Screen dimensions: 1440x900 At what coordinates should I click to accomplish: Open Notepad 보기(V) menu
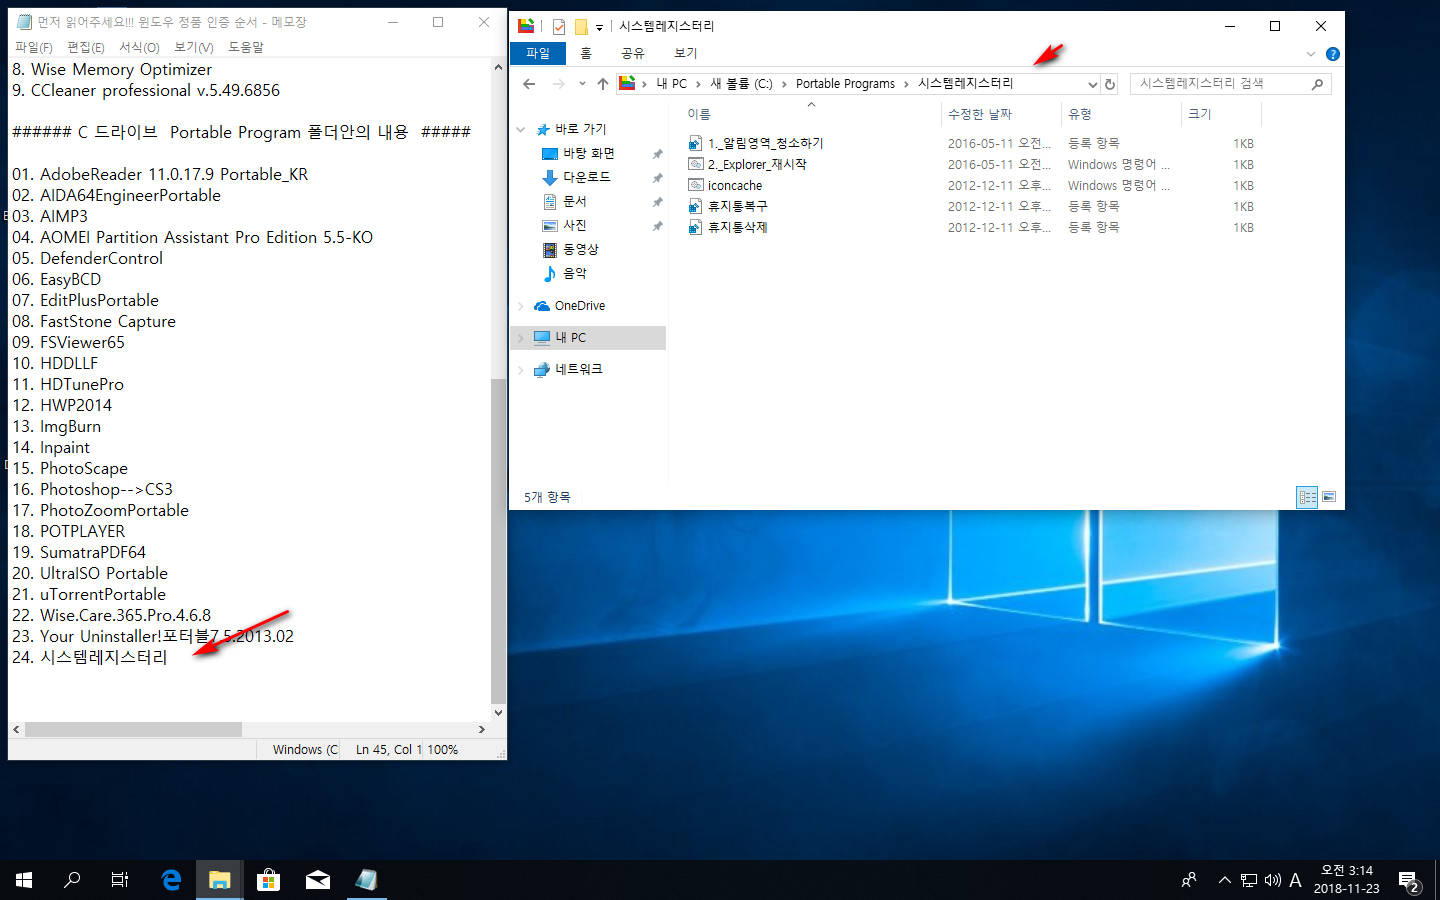pos(194,47)
